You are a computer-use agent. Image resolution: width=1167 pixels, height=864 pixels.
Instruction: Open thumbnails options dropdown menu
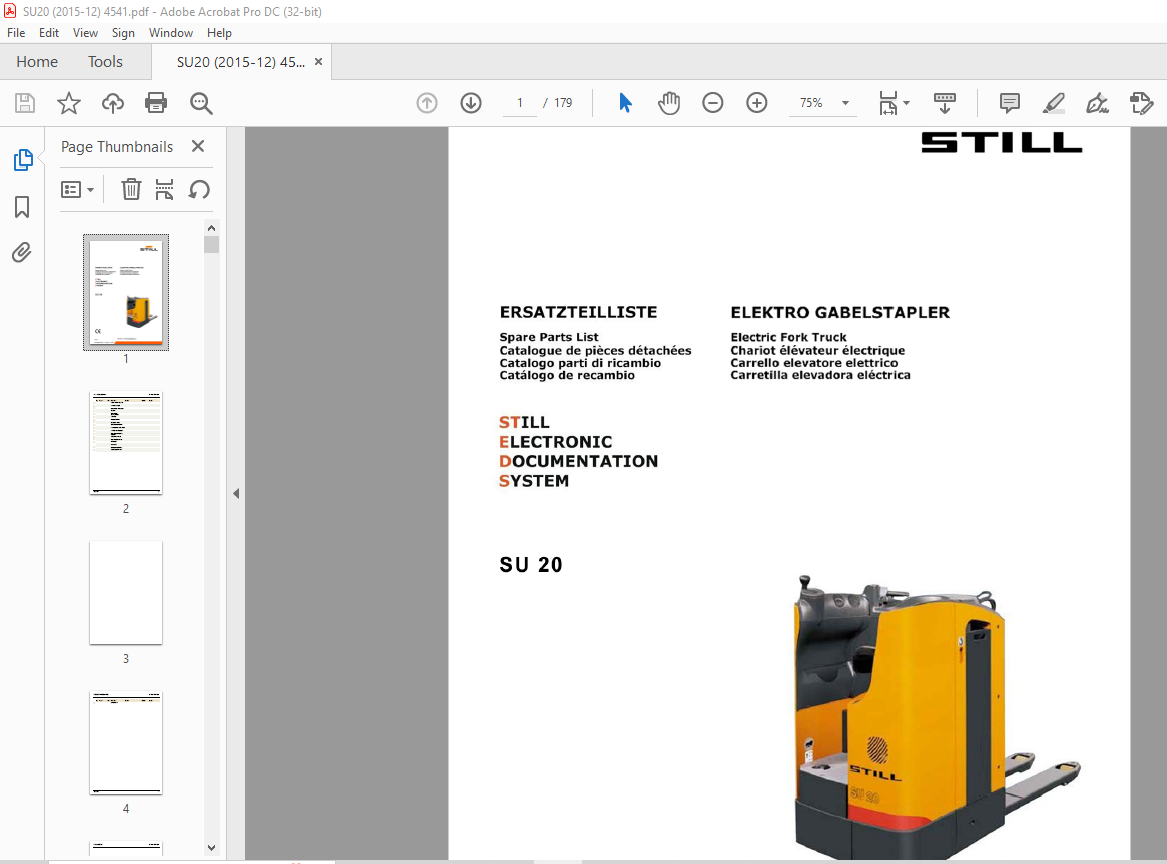77,190
